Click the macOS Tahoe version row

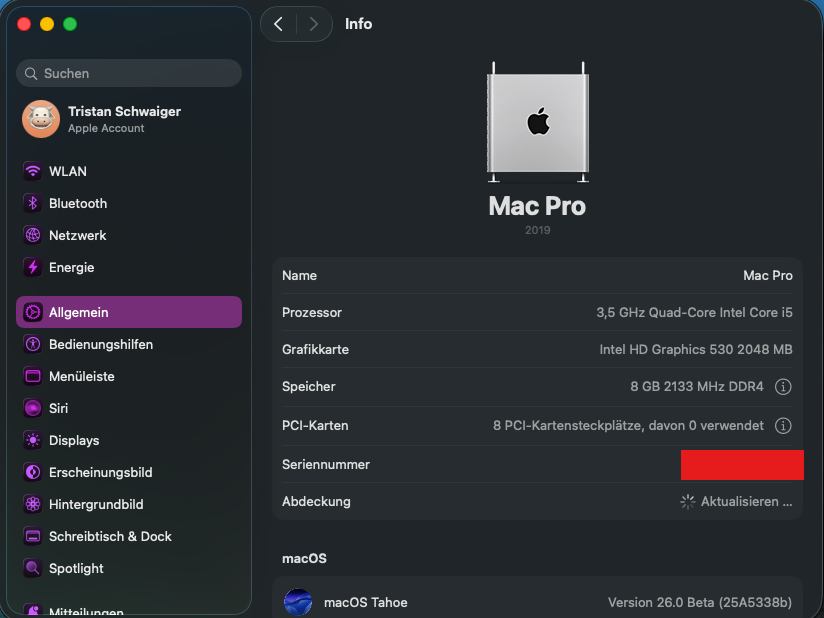[x=537, y=602]
